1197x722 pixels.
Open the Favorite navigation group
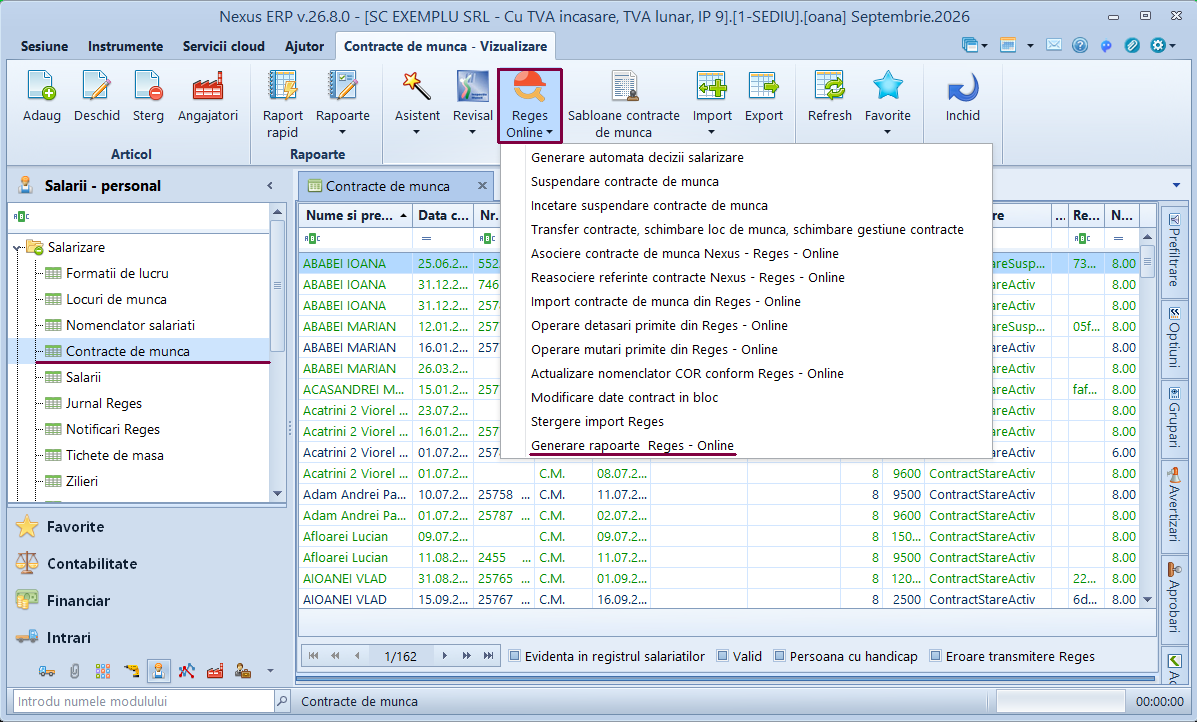click(x=75, y=527)
